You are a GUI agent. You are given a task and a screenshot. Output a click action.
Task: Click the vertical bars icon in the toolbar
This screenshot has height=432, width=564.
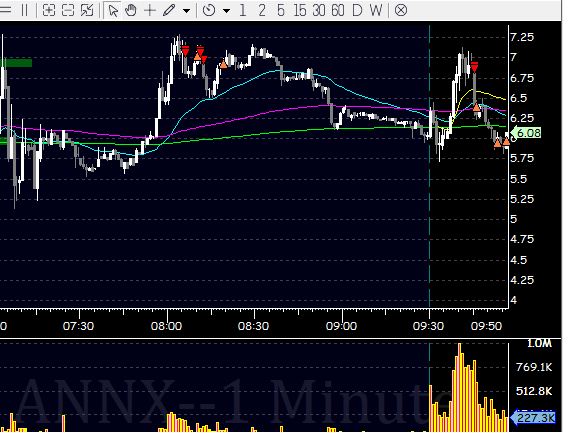(24, 10)
